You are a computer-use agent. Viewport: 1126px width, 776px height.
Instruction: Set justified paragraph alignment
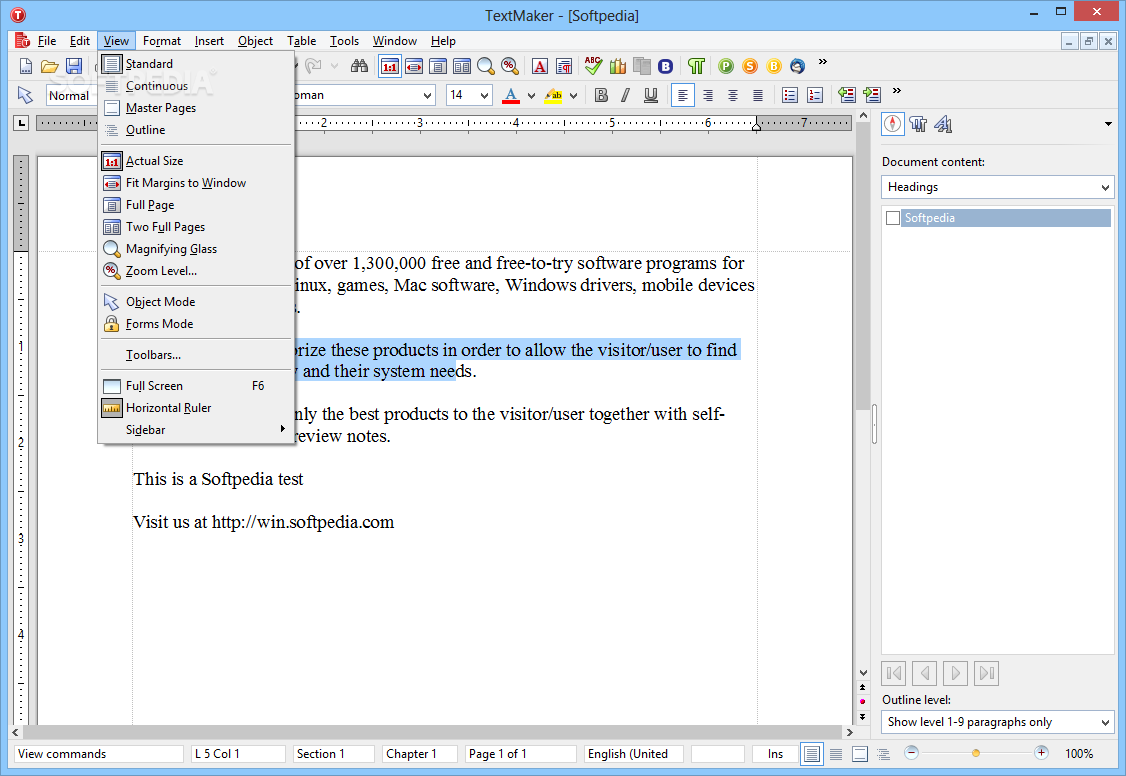pos(758,95)
